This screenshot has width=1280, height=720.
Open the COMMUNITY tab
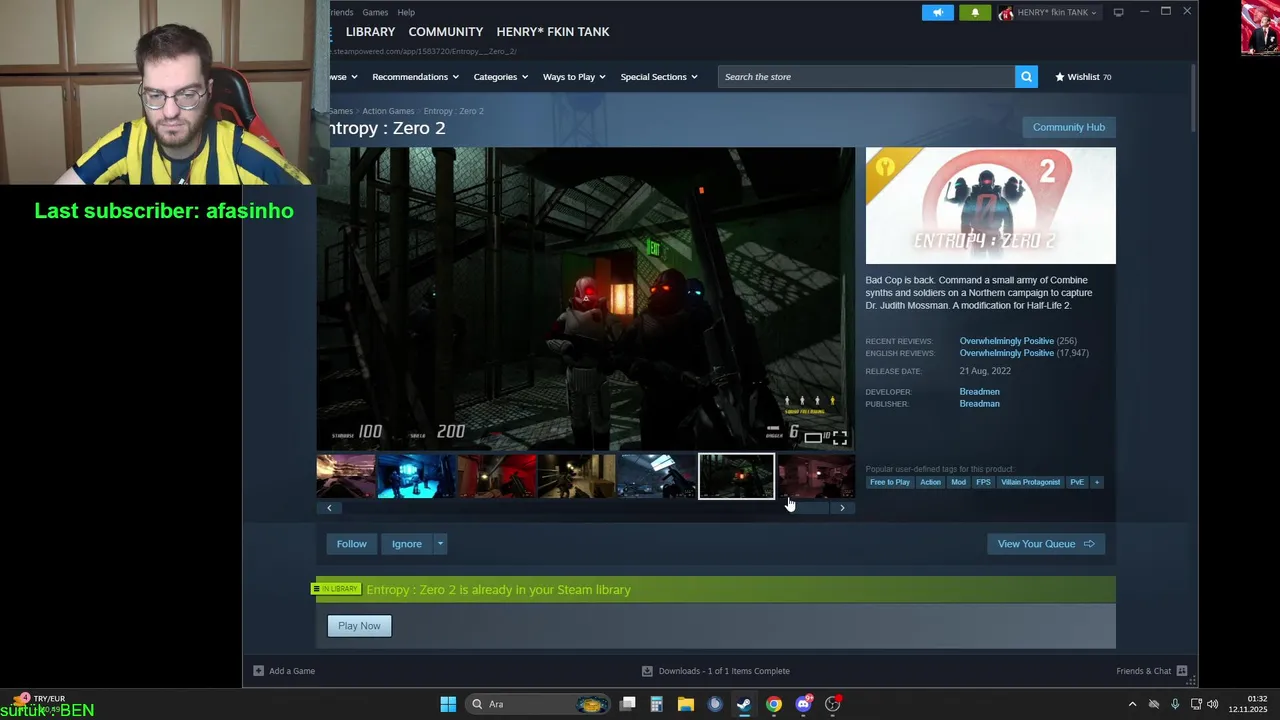[445, 32]
